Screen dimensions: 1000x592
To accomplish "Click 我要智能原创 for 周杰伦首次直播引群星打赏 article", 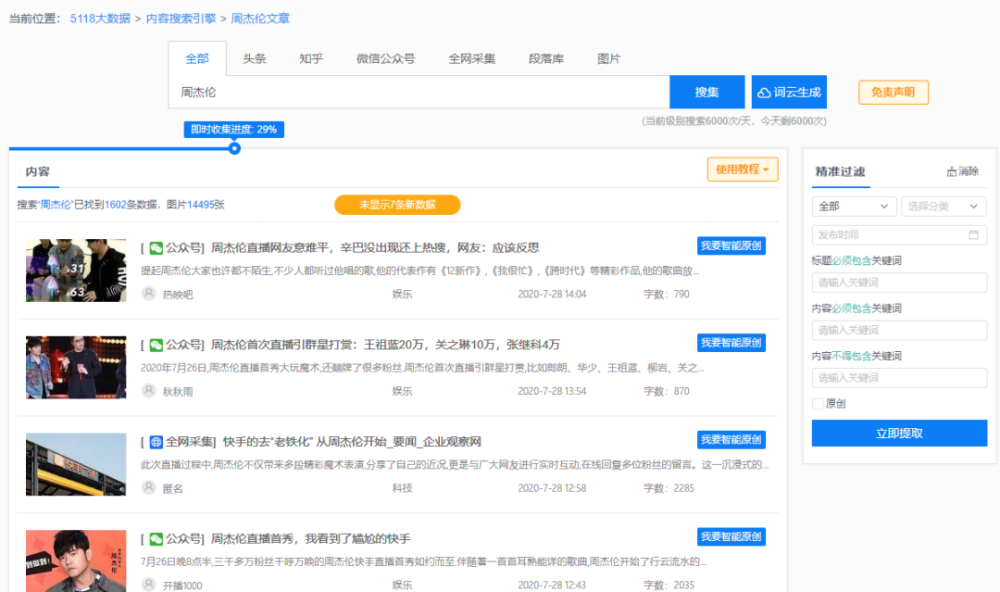I will (x=731, y=343).
